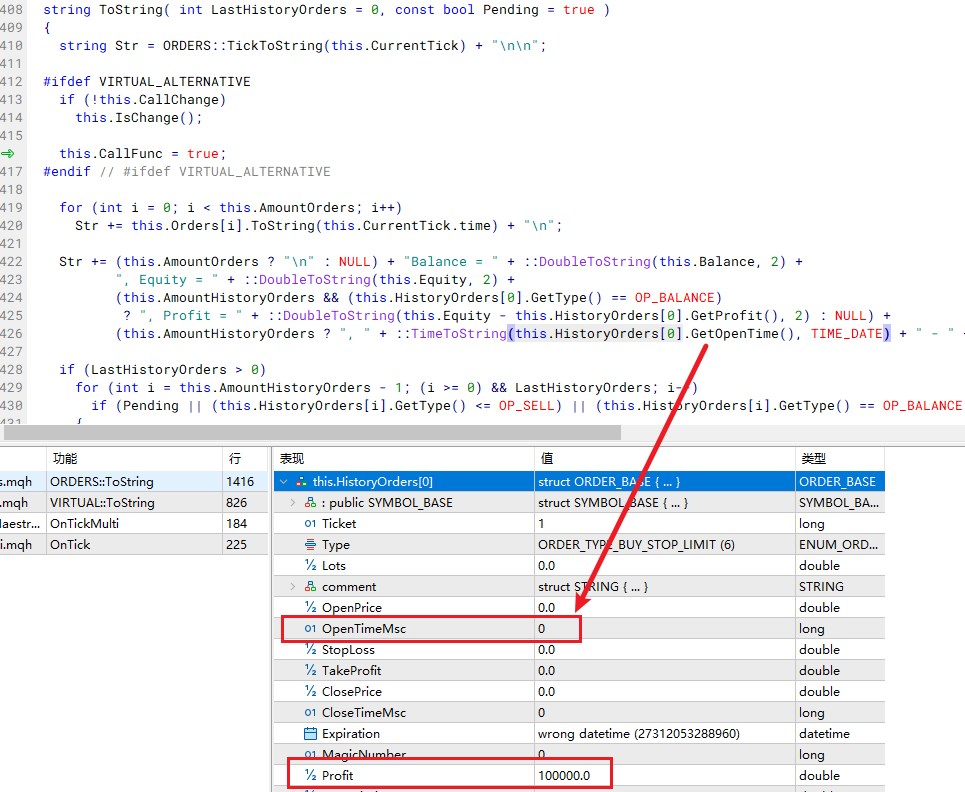Viewport: 965px width, 792px height.
Task: Click the 值 column header
Action: pos(665,458)
